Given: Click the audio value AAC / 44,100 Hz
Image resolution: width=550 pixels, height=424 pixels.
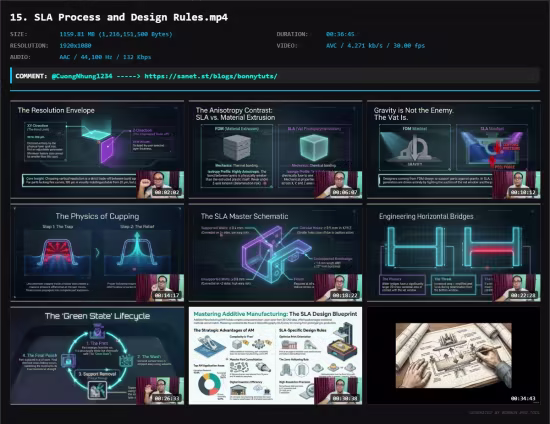Looking at the screenshot, I should click(105, 57).
